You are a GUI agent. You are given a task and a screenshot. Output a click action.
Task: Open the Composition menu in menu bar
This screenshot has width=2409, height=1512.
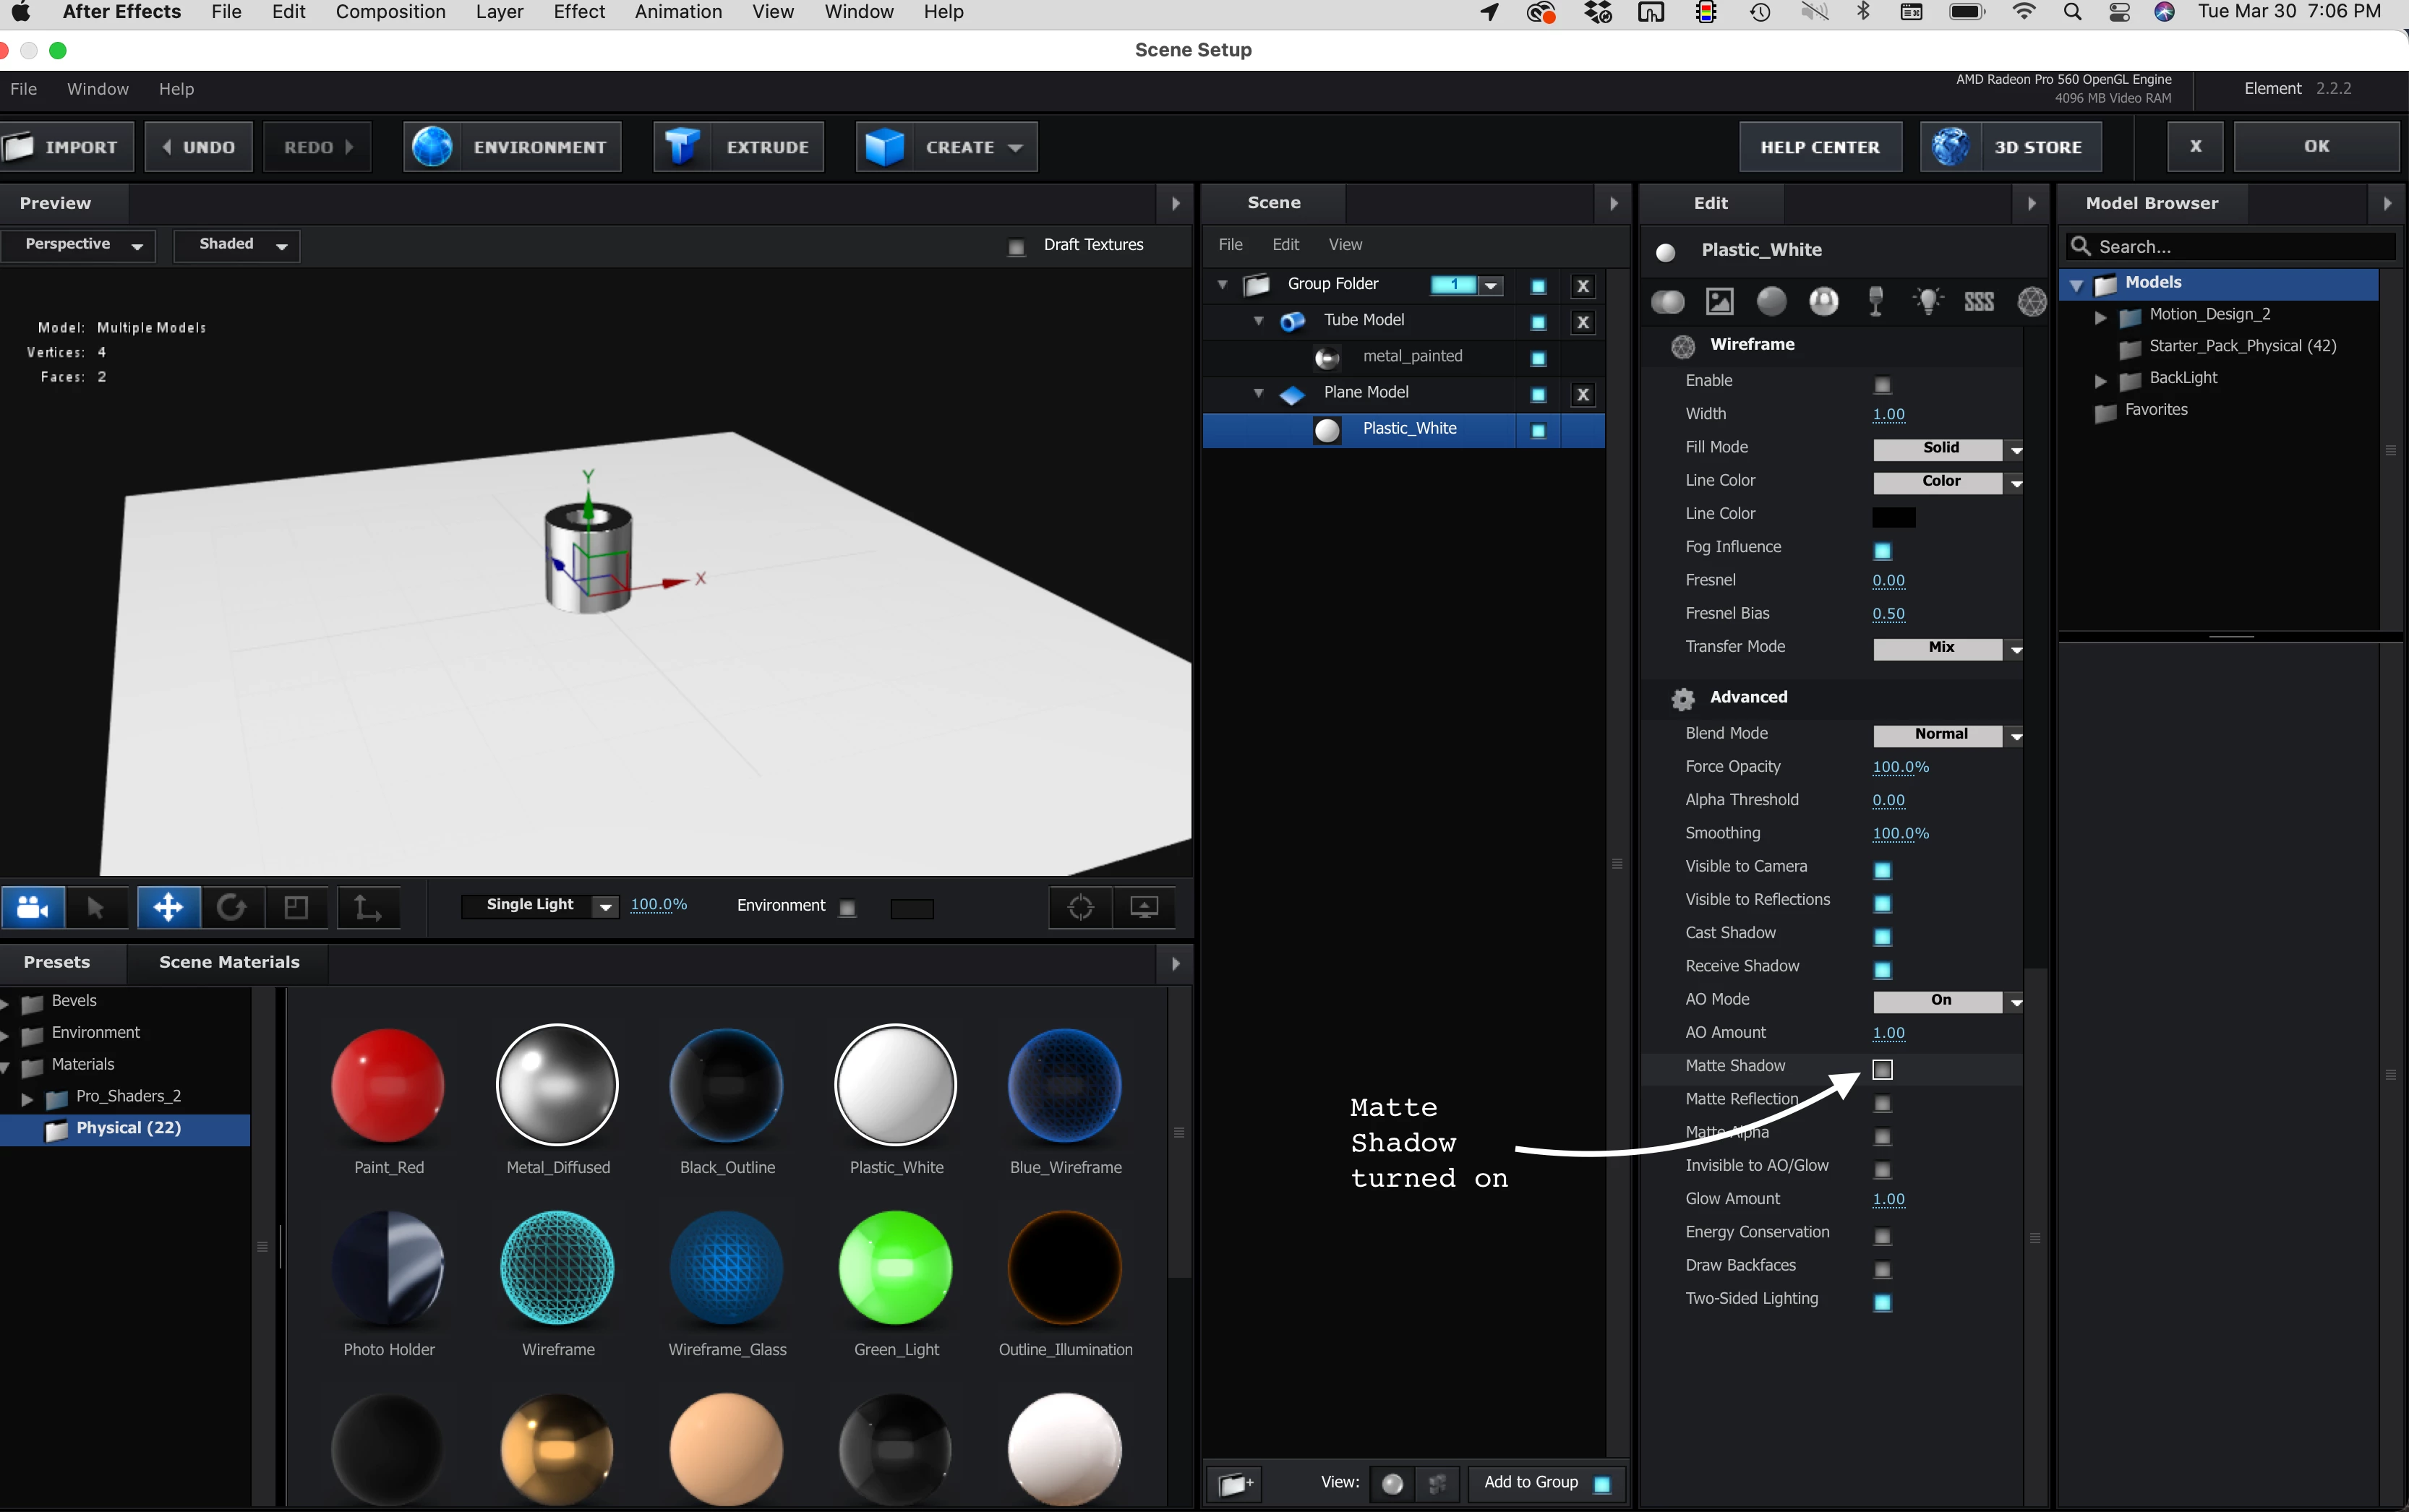point(390,12)
